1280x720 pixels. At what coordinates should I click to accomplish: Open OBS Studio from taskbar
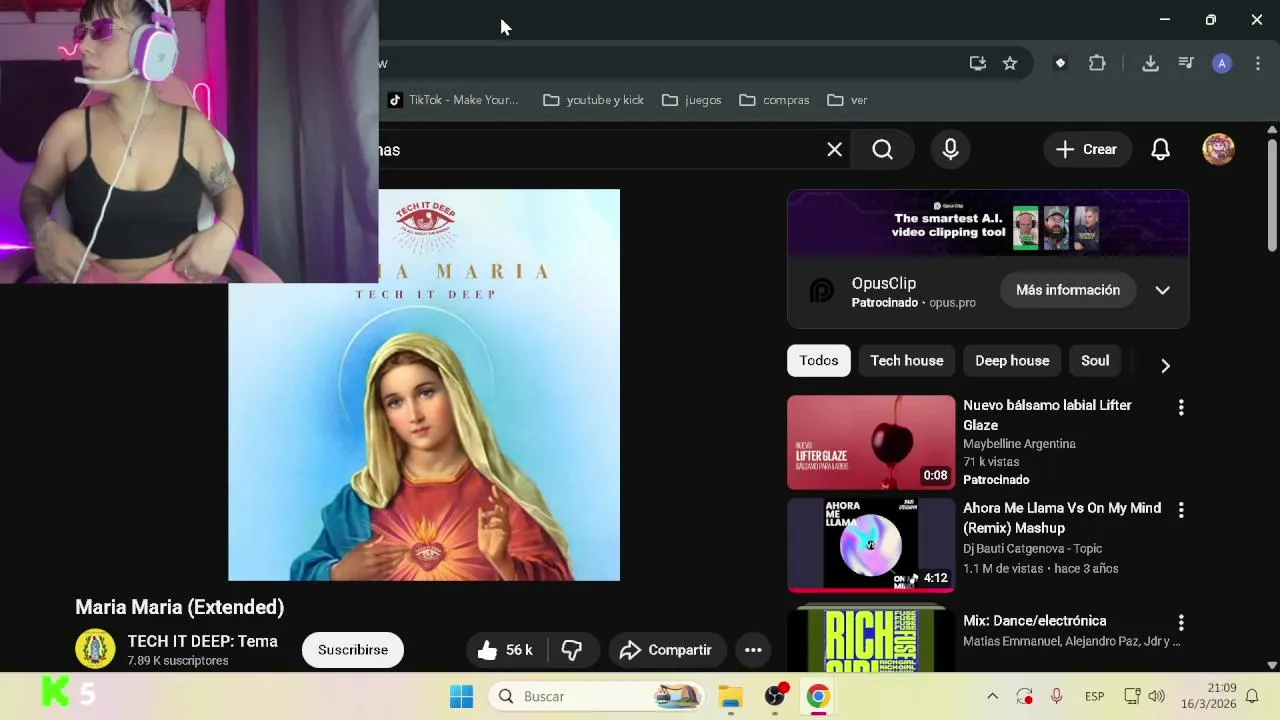tap(775, 696)
